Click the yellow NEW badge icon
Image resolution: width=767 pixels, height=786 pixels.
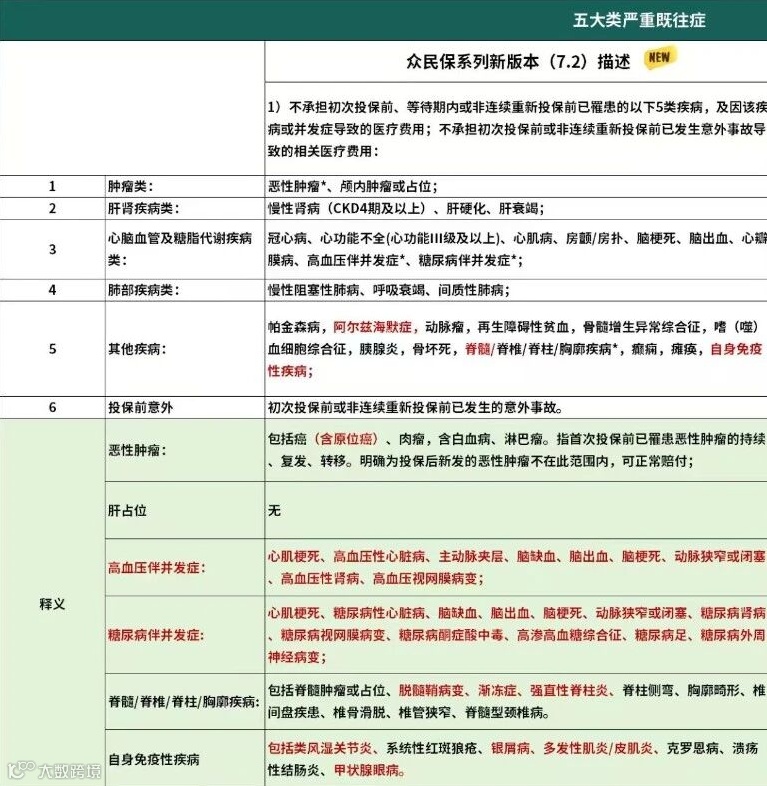point(660,57)
